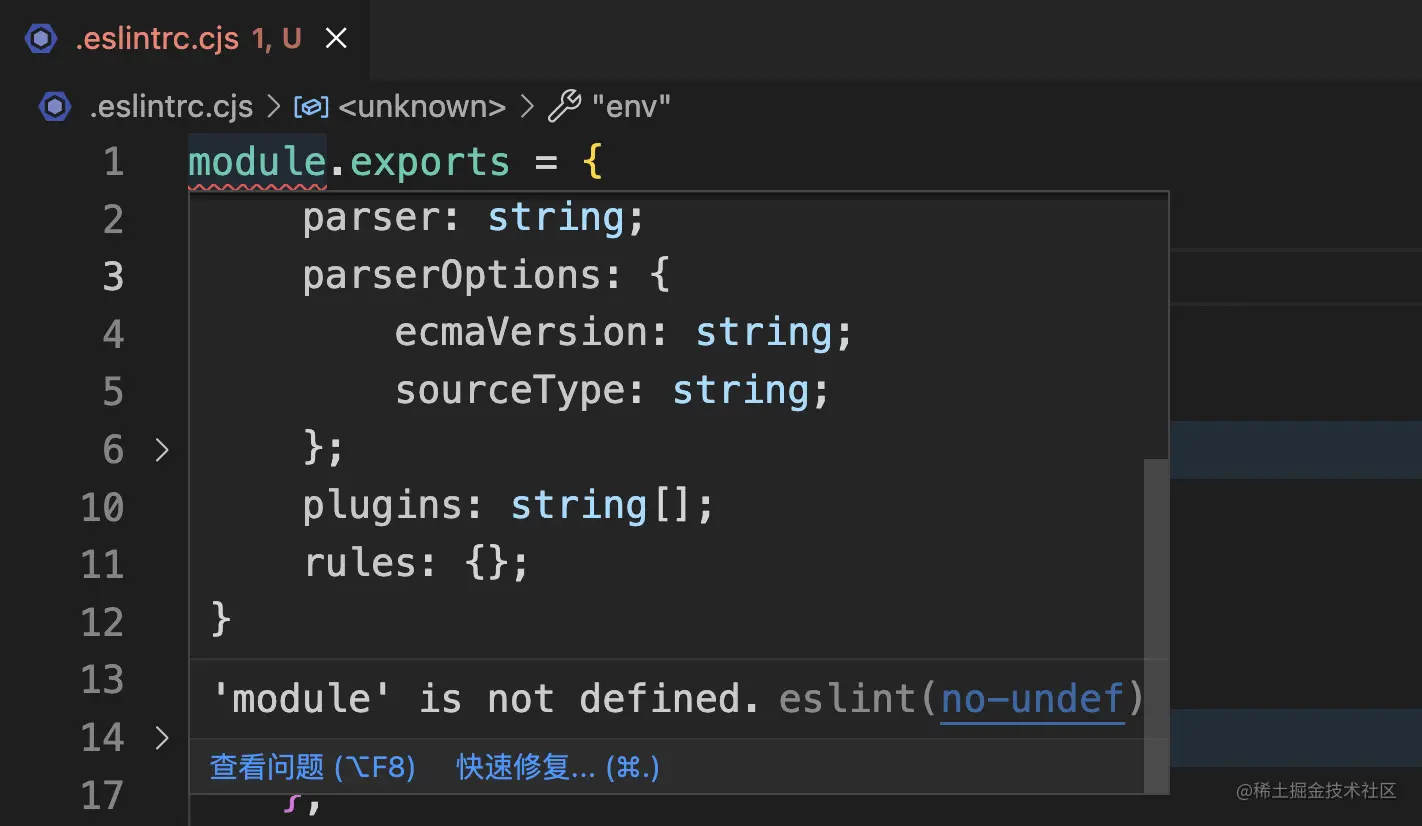Click the <unknown> symbol icon in breadcrumb
1422x826 pixels.
pyautogui.click(x=311, y=106)
